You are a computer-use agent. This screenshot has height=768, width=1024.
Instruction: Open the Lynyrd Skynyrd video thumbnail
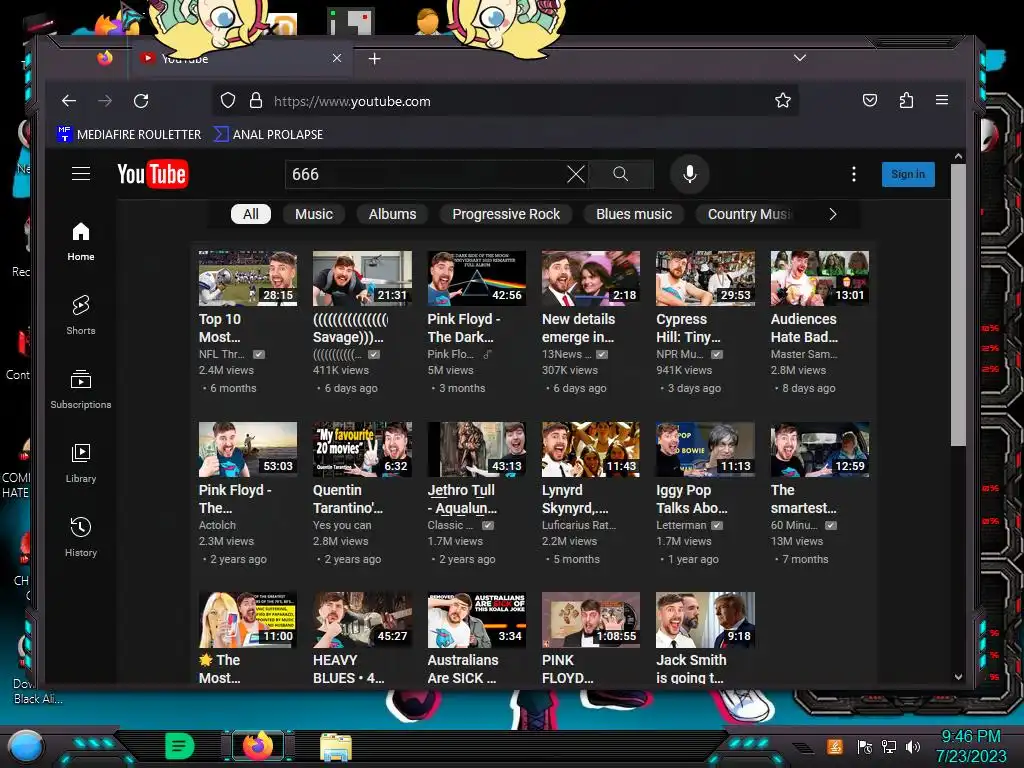click(591, 449)
